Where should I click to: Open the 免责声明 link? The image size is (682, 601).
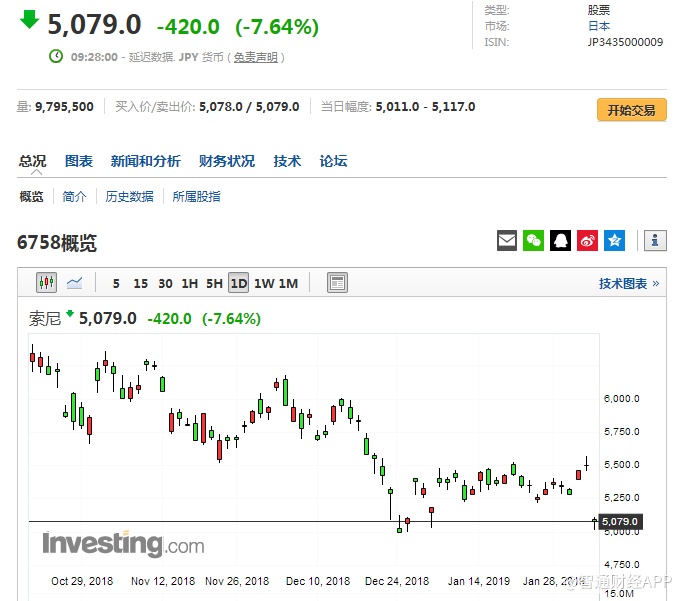pos(257,58)
